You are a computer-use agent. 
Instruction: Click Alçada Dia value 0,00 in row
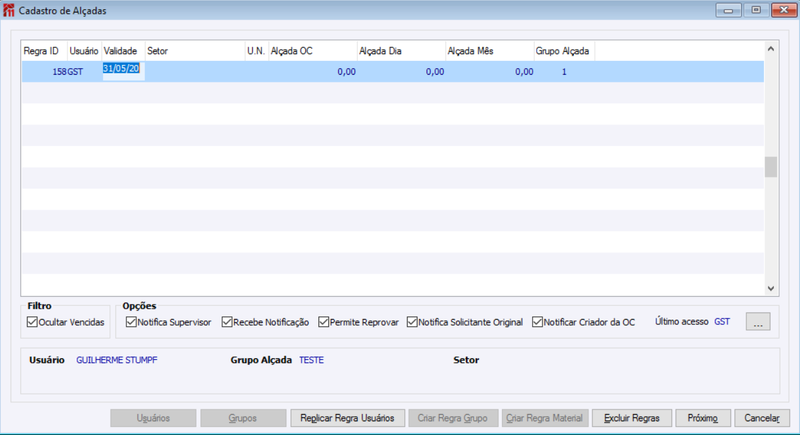pyautogui.click(x=435, y=72)
